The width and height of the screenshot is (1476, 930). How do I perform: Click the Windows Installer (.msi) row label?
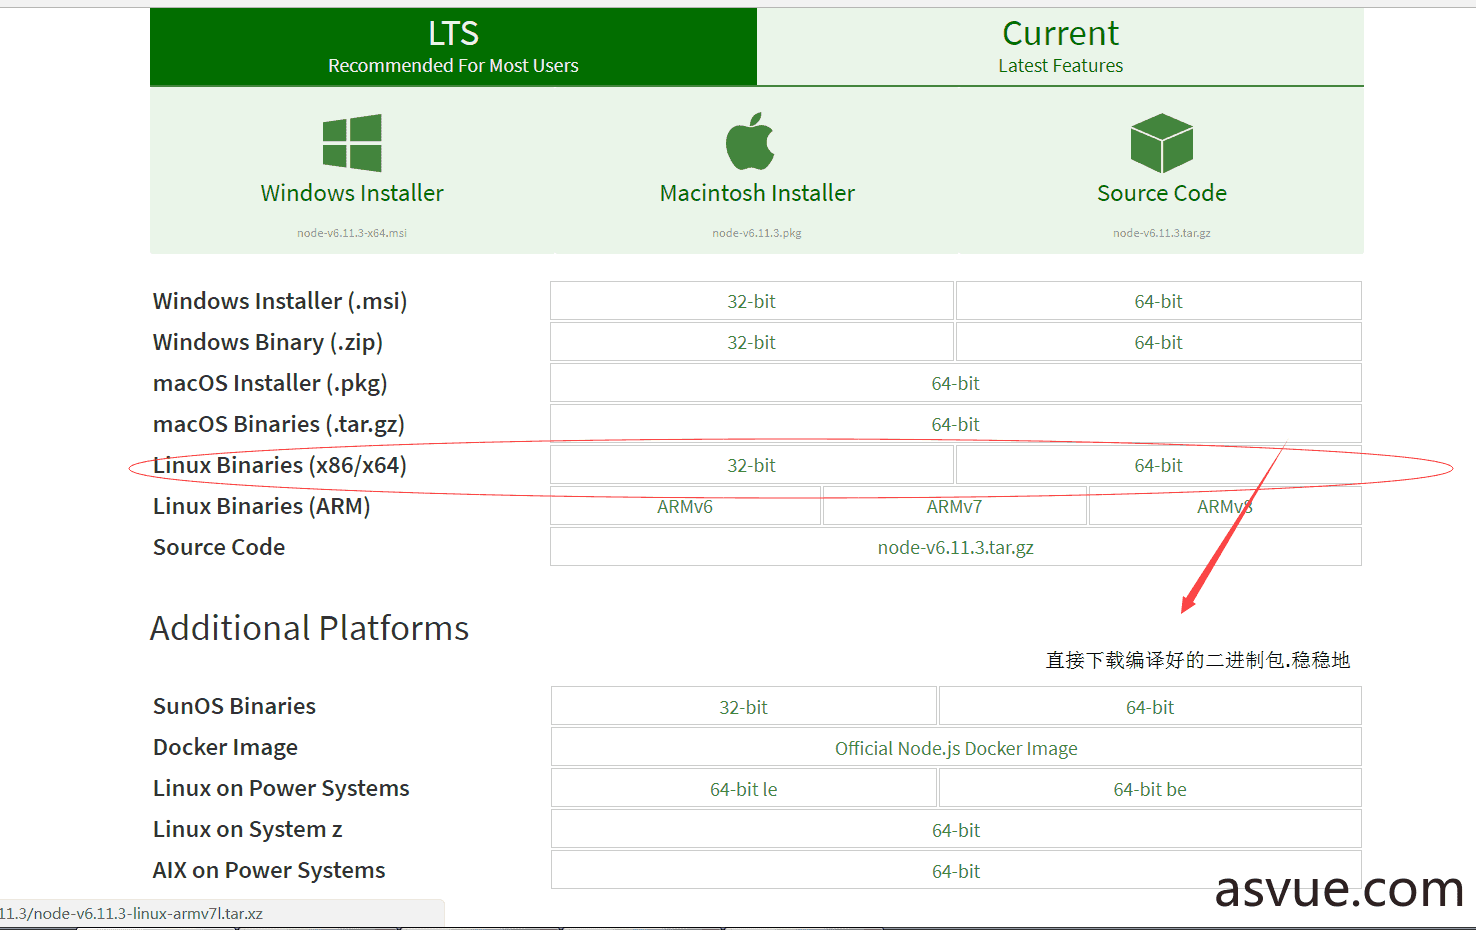[x=280, y=301]
